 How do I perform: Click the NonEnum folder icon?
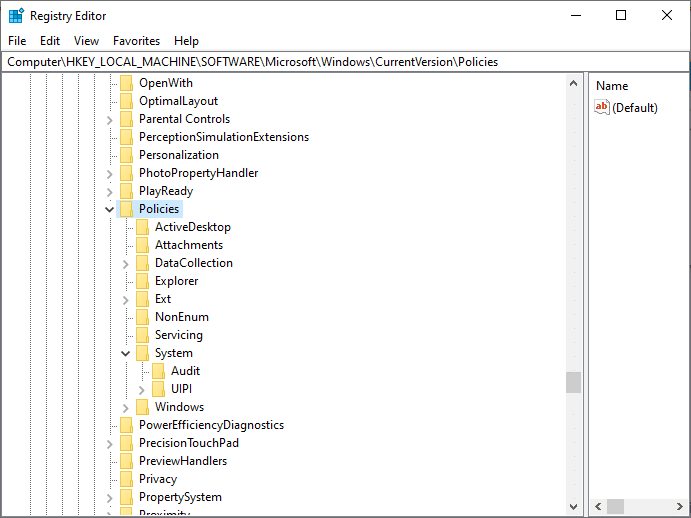tap(142, 317)
